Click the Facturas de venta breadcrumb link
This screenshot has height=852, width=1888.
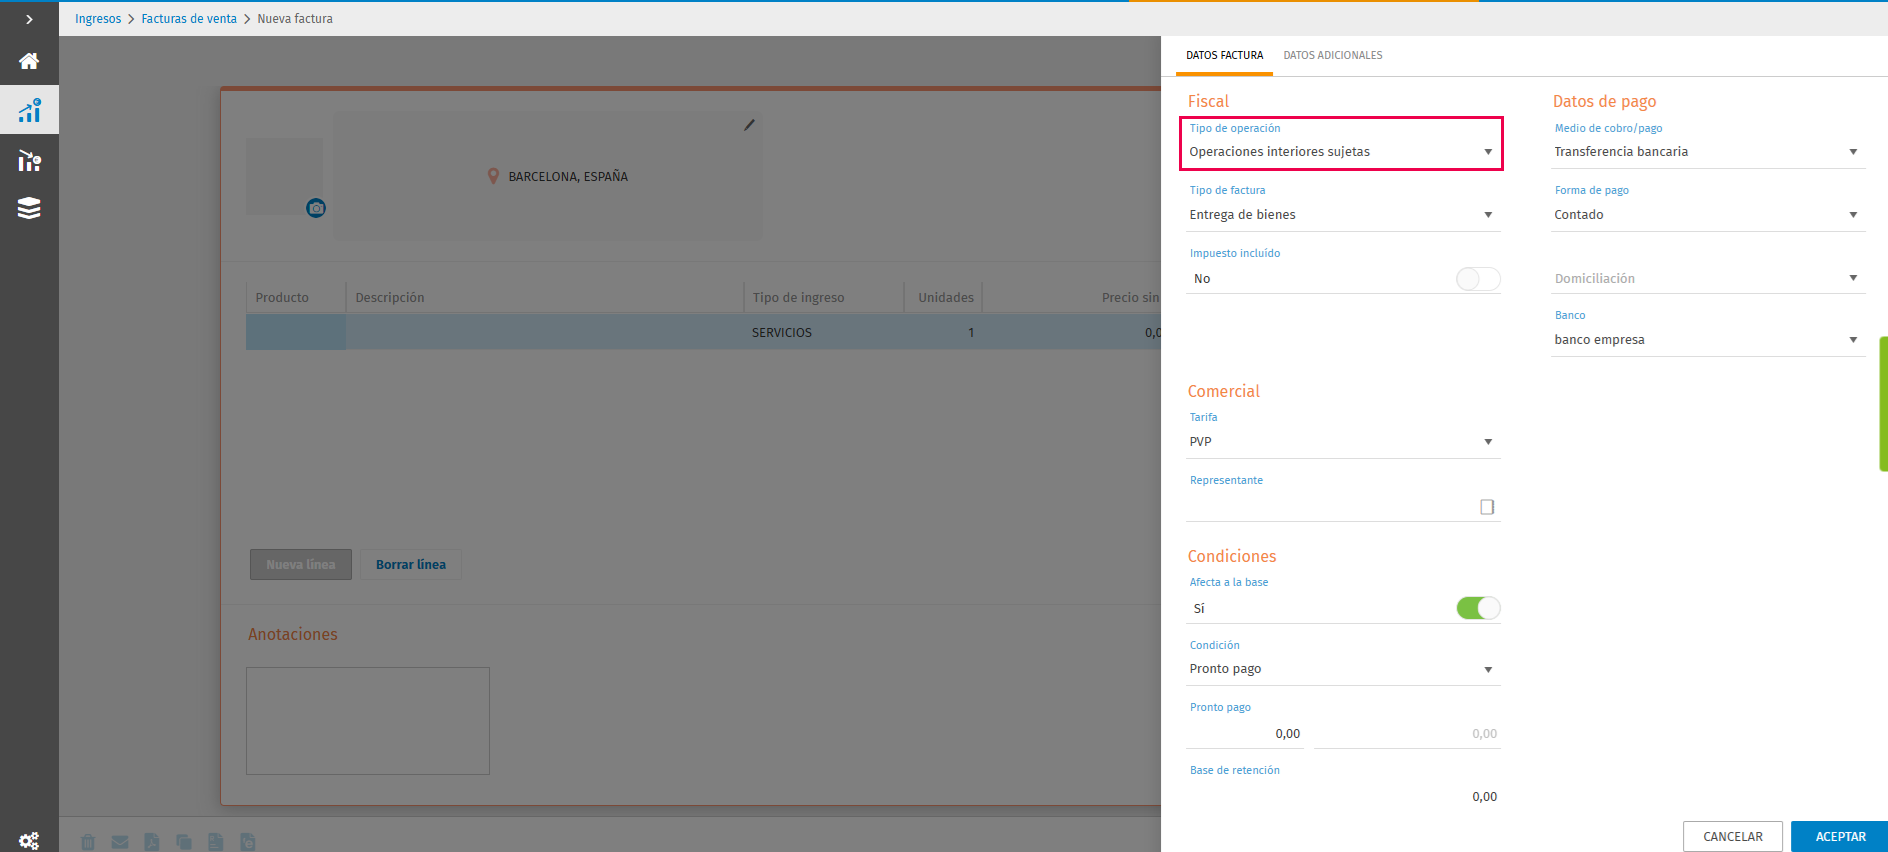pos(189,19)
